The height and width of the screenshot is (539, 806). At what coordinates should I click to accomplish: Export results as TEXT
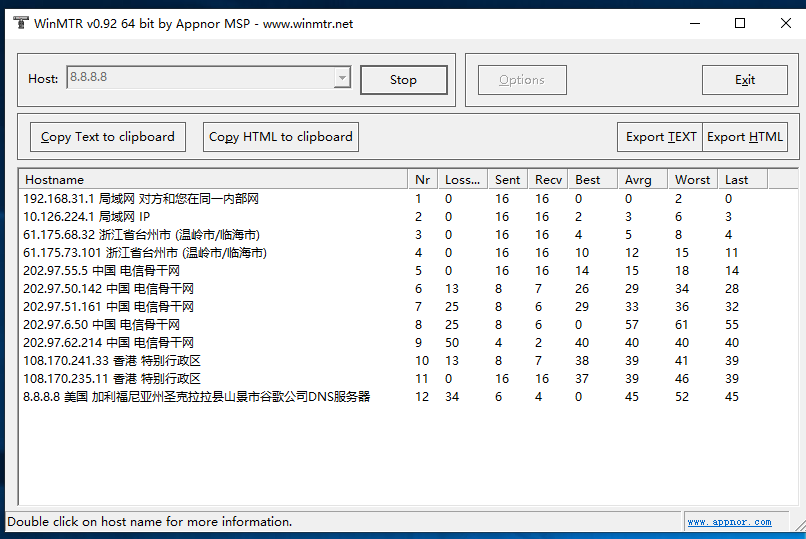coord(660,137)
